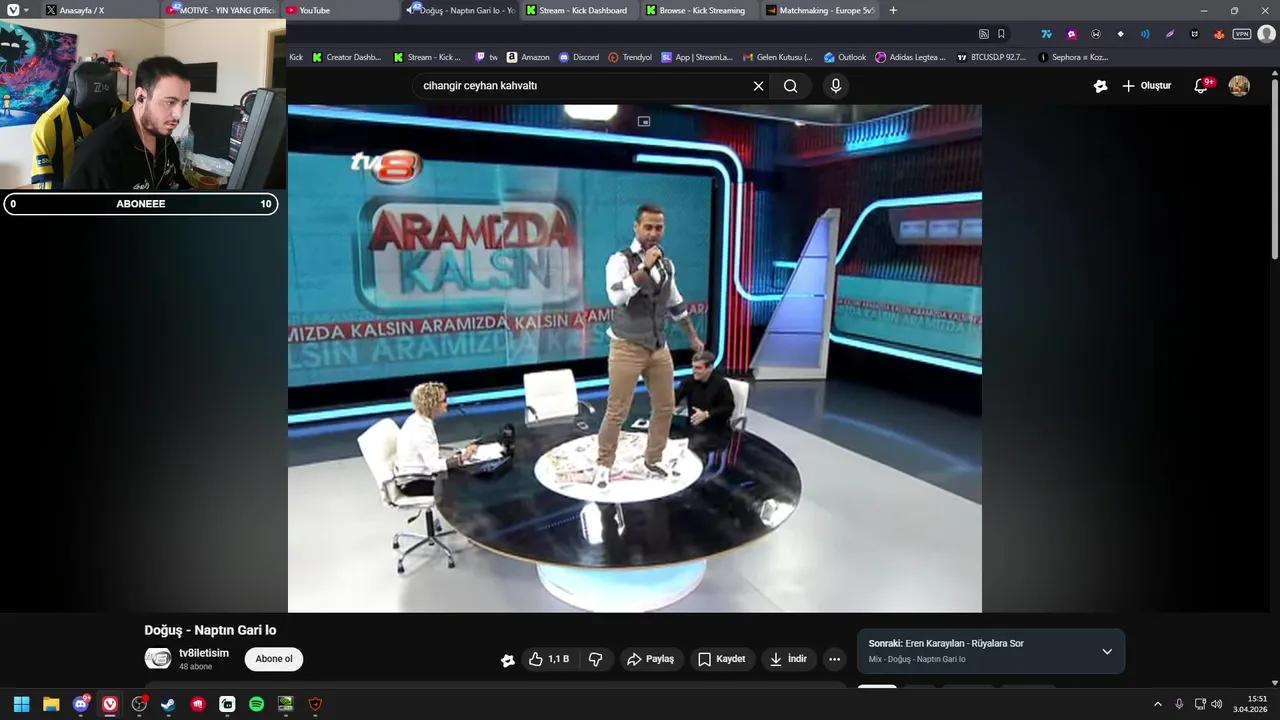Click the Paylaş share button
Image resolution: width=1280 pixels, height=720 pixels.
coord(650,659)
